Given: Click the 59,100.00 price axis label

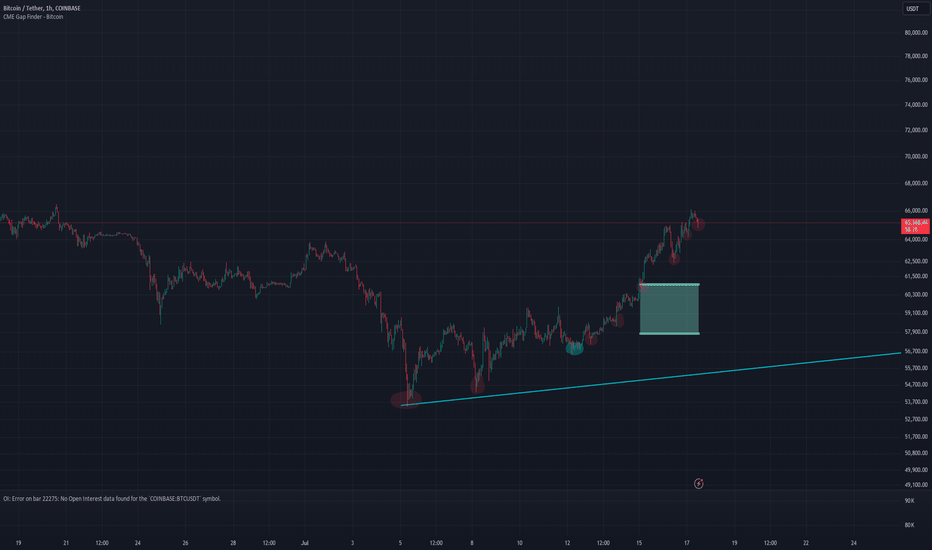Looking at the screenshot, I should click(x=916, y=313).
